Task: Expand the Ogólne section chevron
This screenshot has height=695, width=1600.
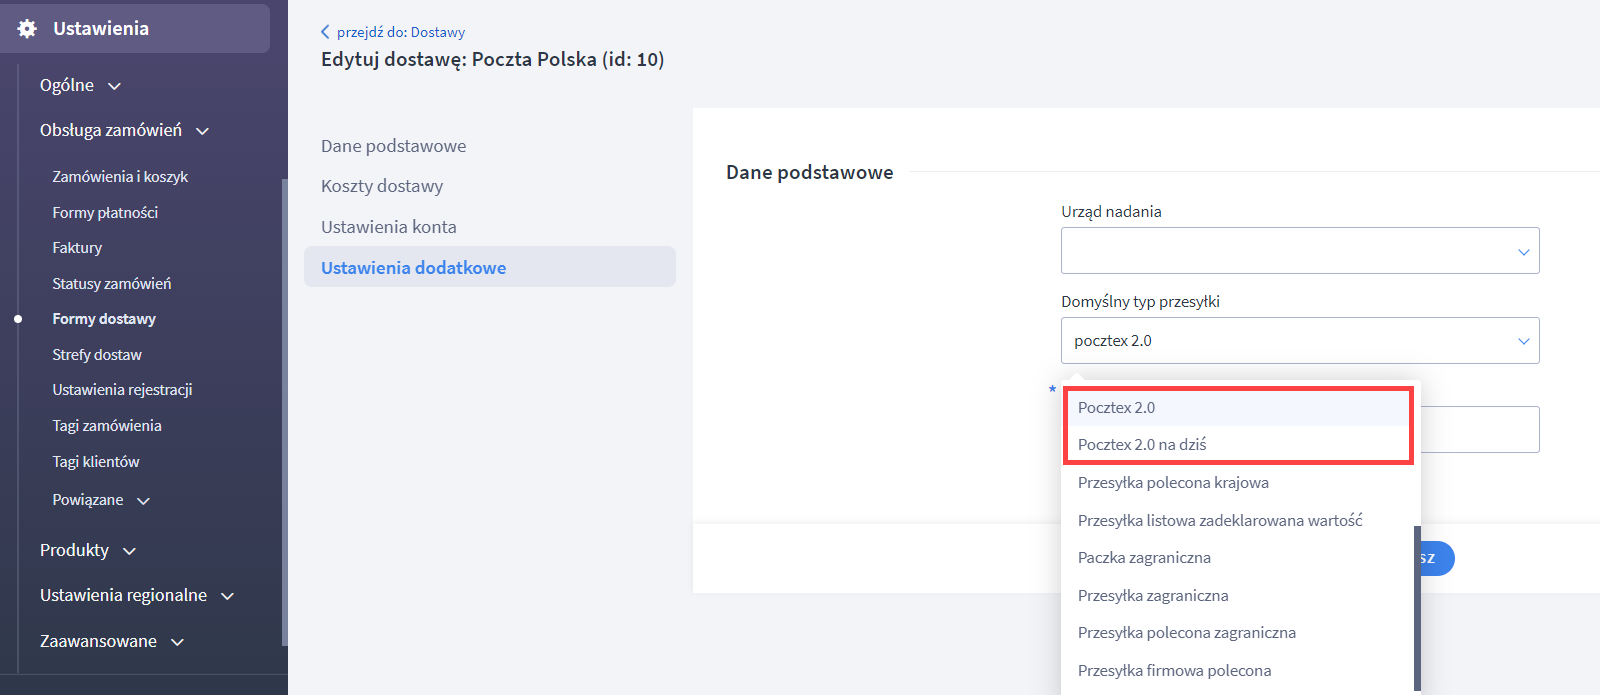Action: pyautogui.click(x=114, y=86)
